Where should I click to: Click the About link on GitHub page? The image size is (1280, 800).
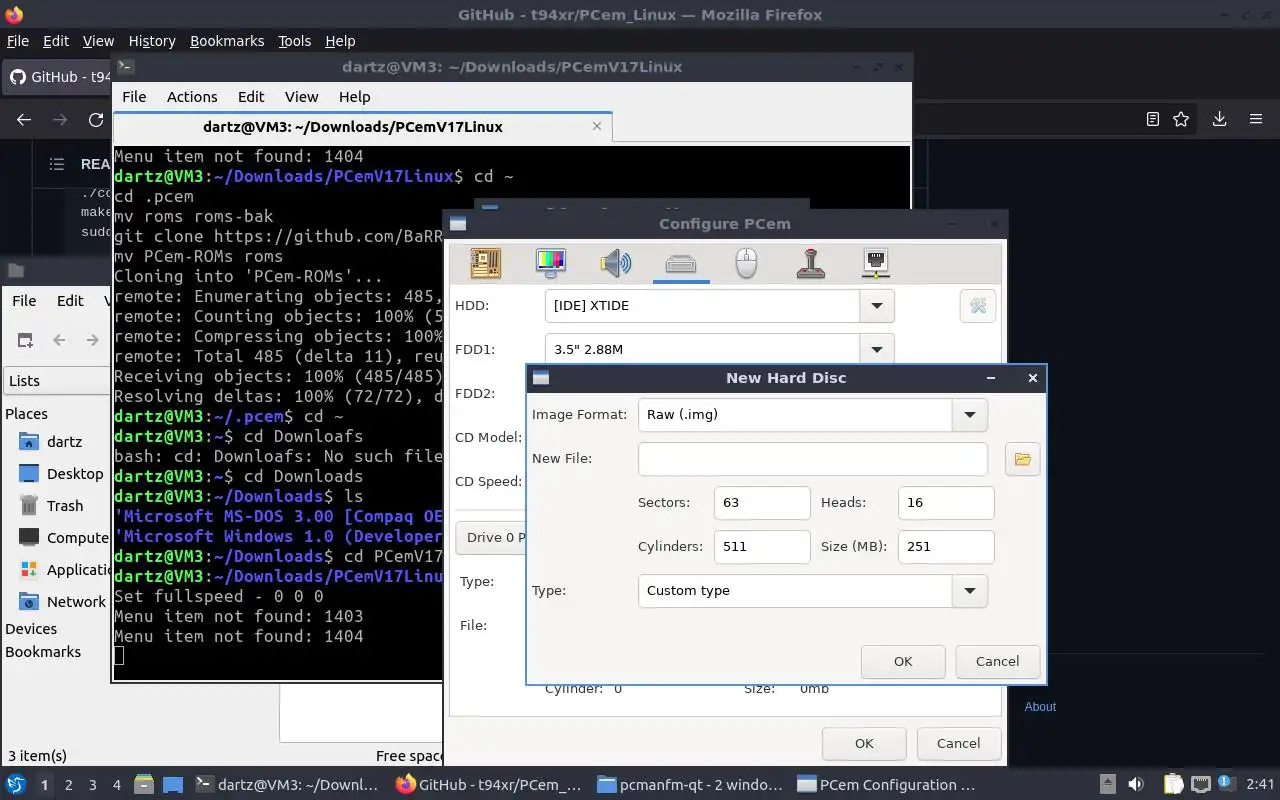(x=1040, y=707)
